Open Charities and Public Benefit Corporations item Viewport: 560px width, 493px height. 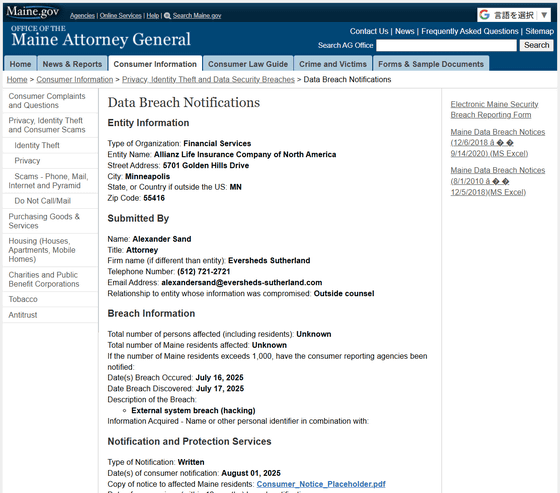coord(50,279)
